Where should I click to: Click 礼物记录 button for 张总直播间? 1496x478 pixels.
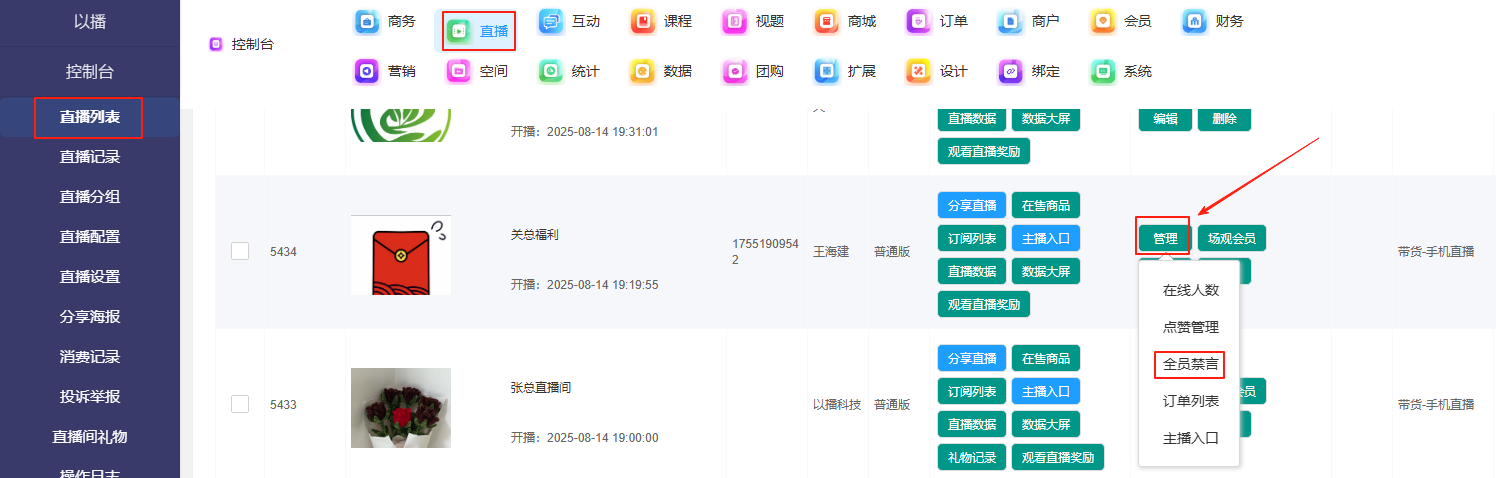pyautogui.click(x=971, y=458)
